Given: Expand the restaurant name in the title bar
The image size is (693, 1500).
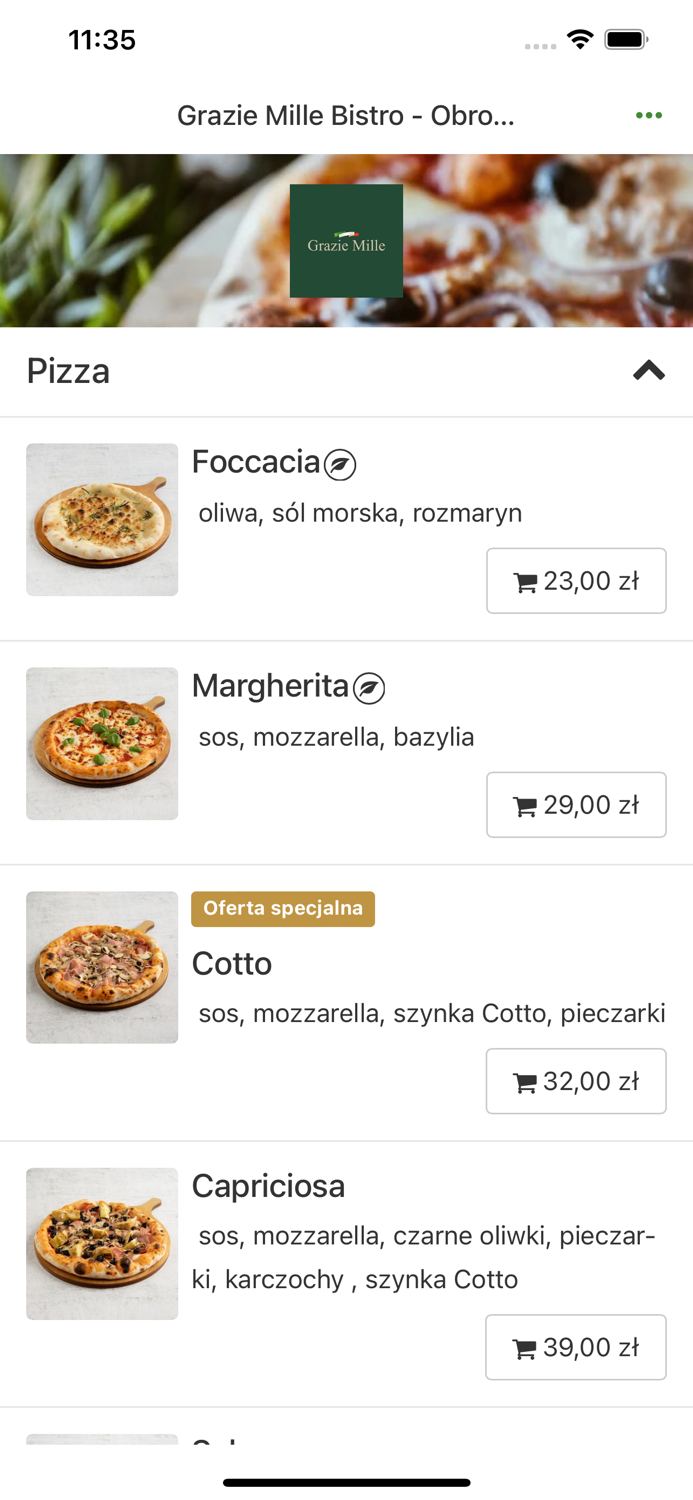Looking at the screenshot, I should (x=346, y=115).
